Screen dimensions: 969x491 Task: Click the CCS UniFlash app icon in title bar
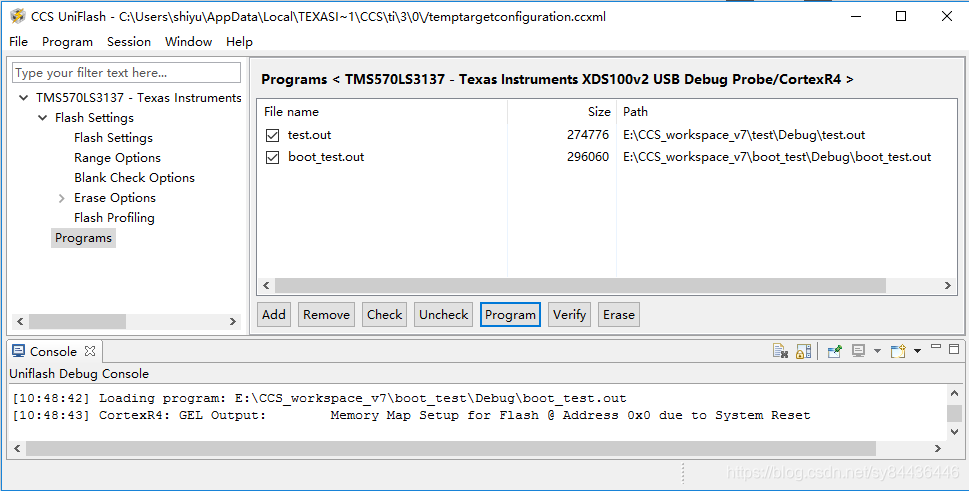pyautogui.click(x=18, y=16)
